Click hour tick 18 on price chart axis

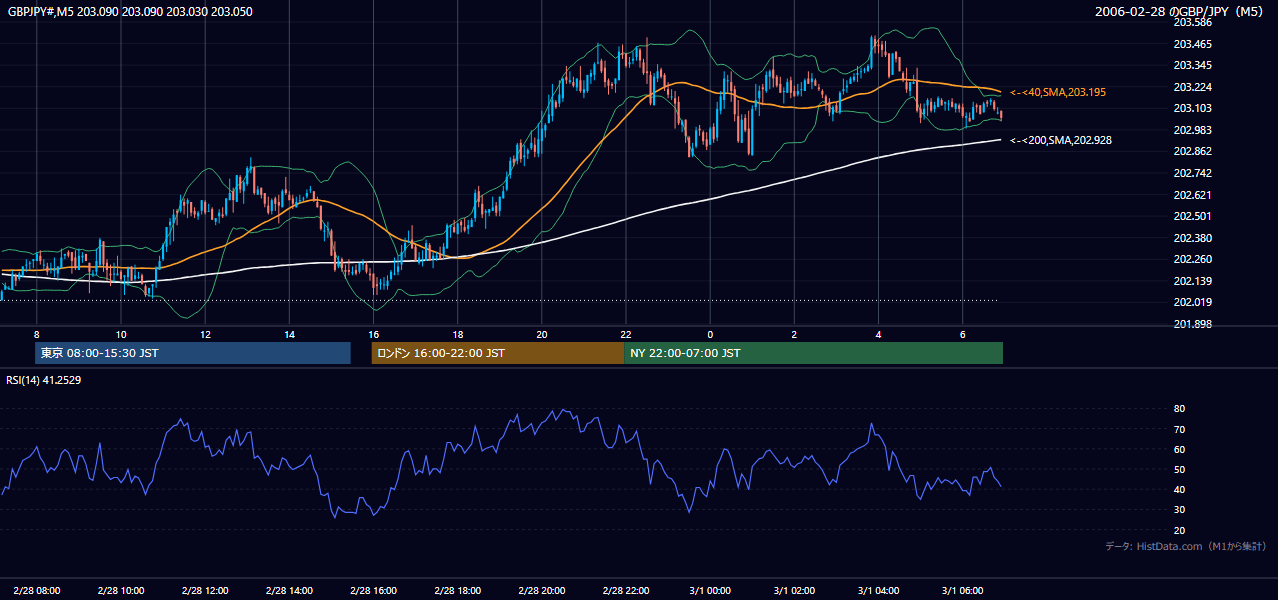[457, 334]
